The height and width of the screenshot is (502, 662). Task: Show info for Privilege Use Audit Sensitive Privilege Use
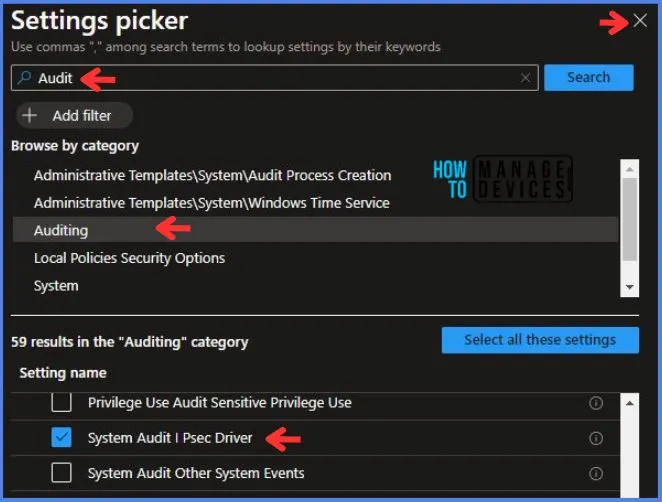coord(596,403)
